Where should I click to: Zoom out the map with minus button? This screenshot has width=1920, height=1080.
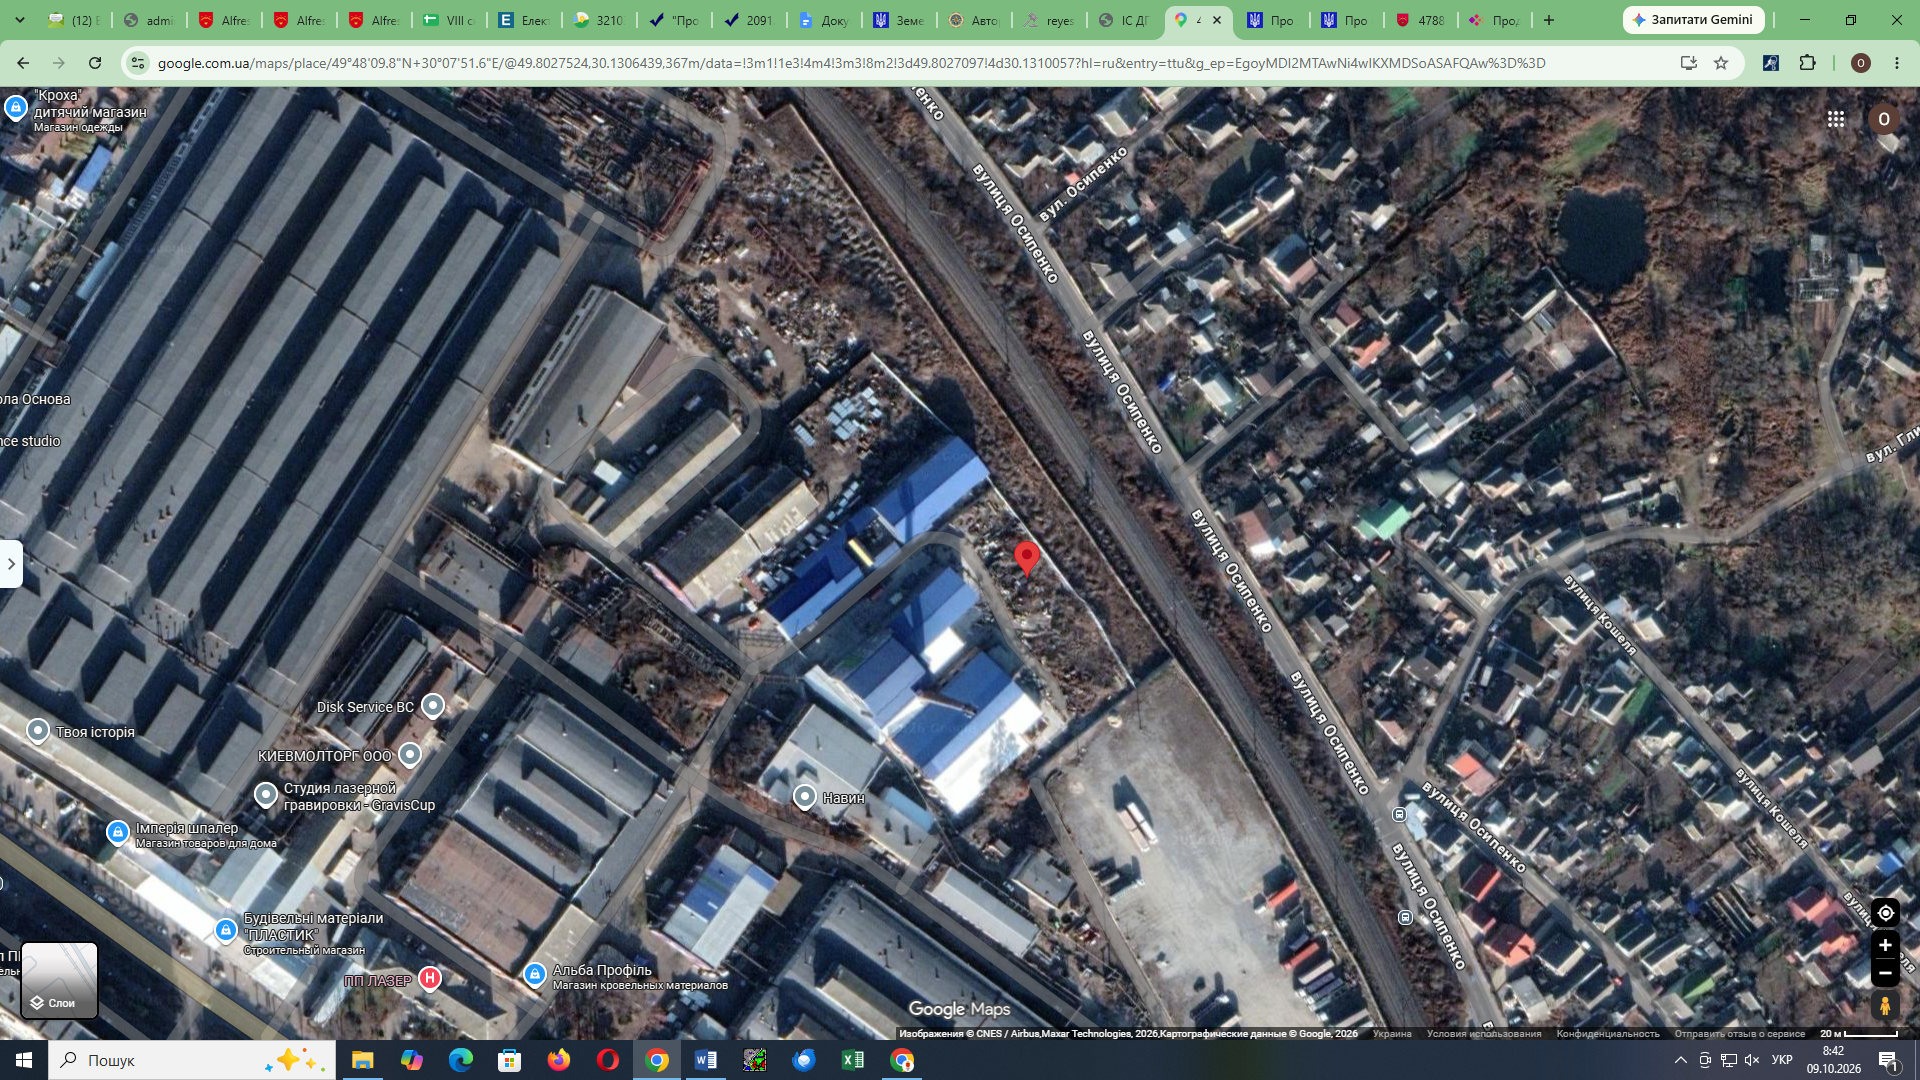click(x=1885, y=973)
